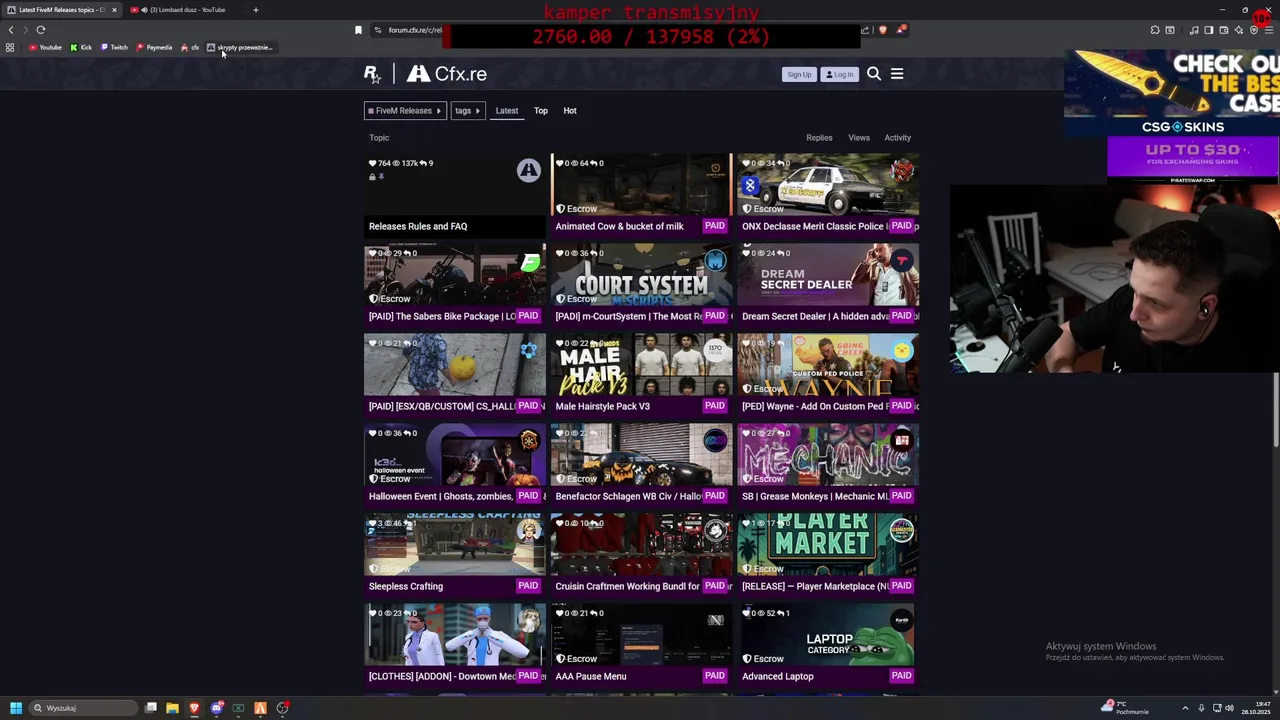Open the Kick bookmark
Viewport: 1280px width, 720px height.
click(x=81, y=47)
